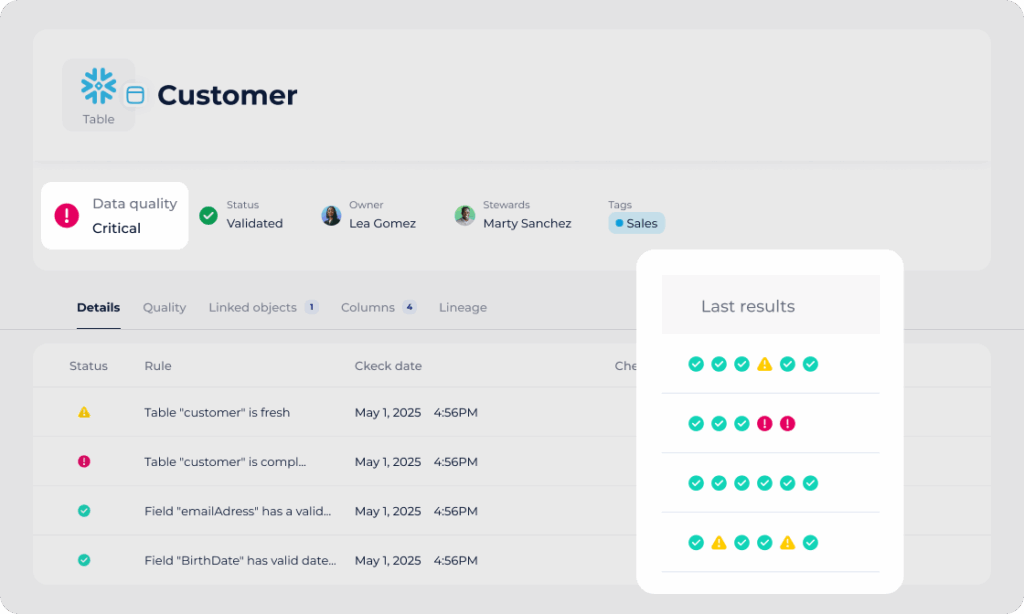Switch to the Lineage tab
Screen dimensions: 1024x614
(x=462, y=307)
